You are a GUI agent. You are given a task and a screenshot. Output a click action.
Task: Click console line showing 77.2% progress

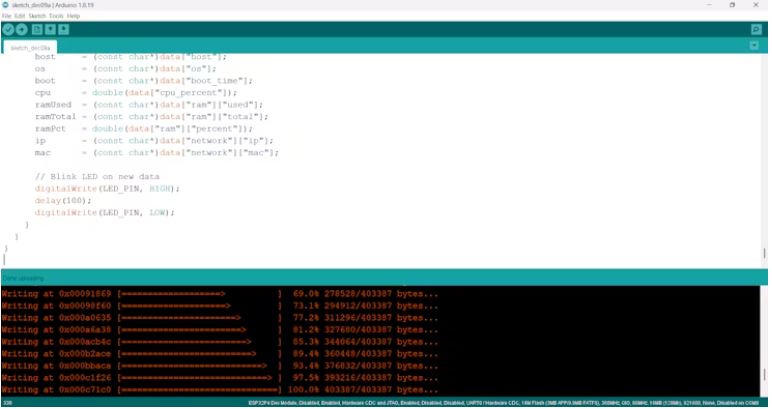click(x=220, y=318)
